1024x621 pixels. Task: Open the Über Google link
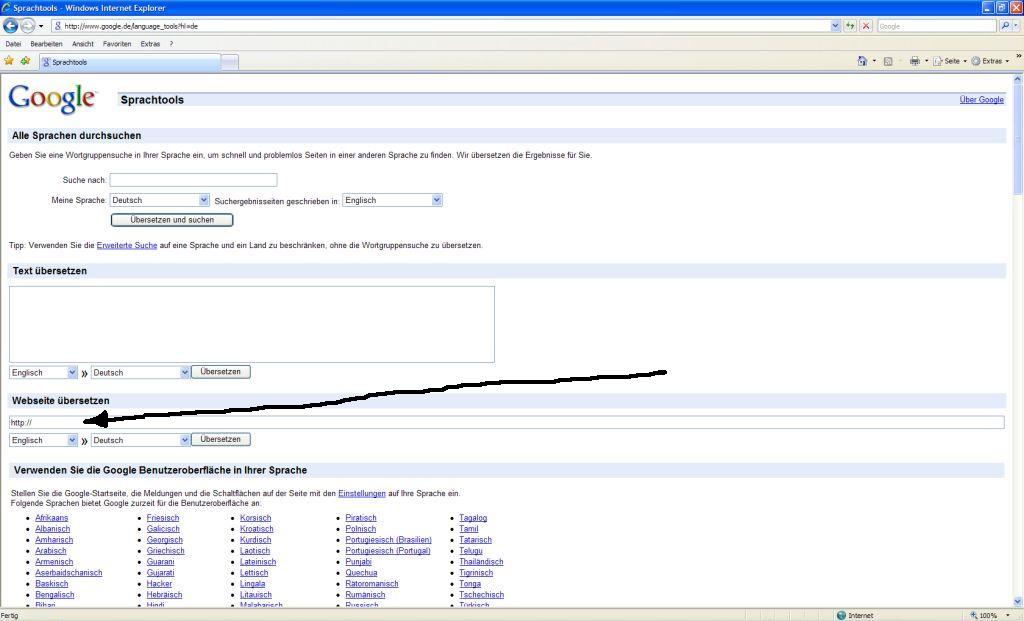(982, 99)
